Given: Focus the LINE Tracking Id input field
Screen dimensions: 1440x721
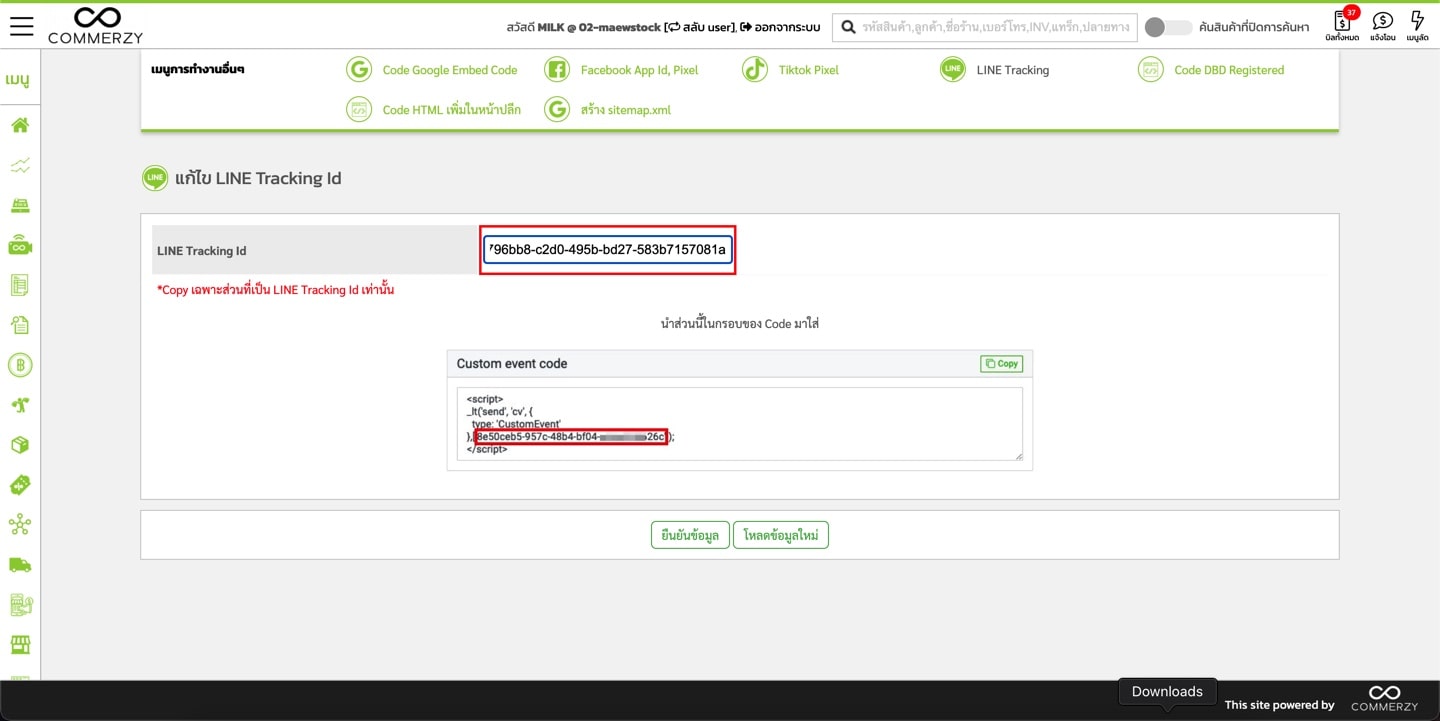Looking at the screenshot, I should tap(608, 250).
